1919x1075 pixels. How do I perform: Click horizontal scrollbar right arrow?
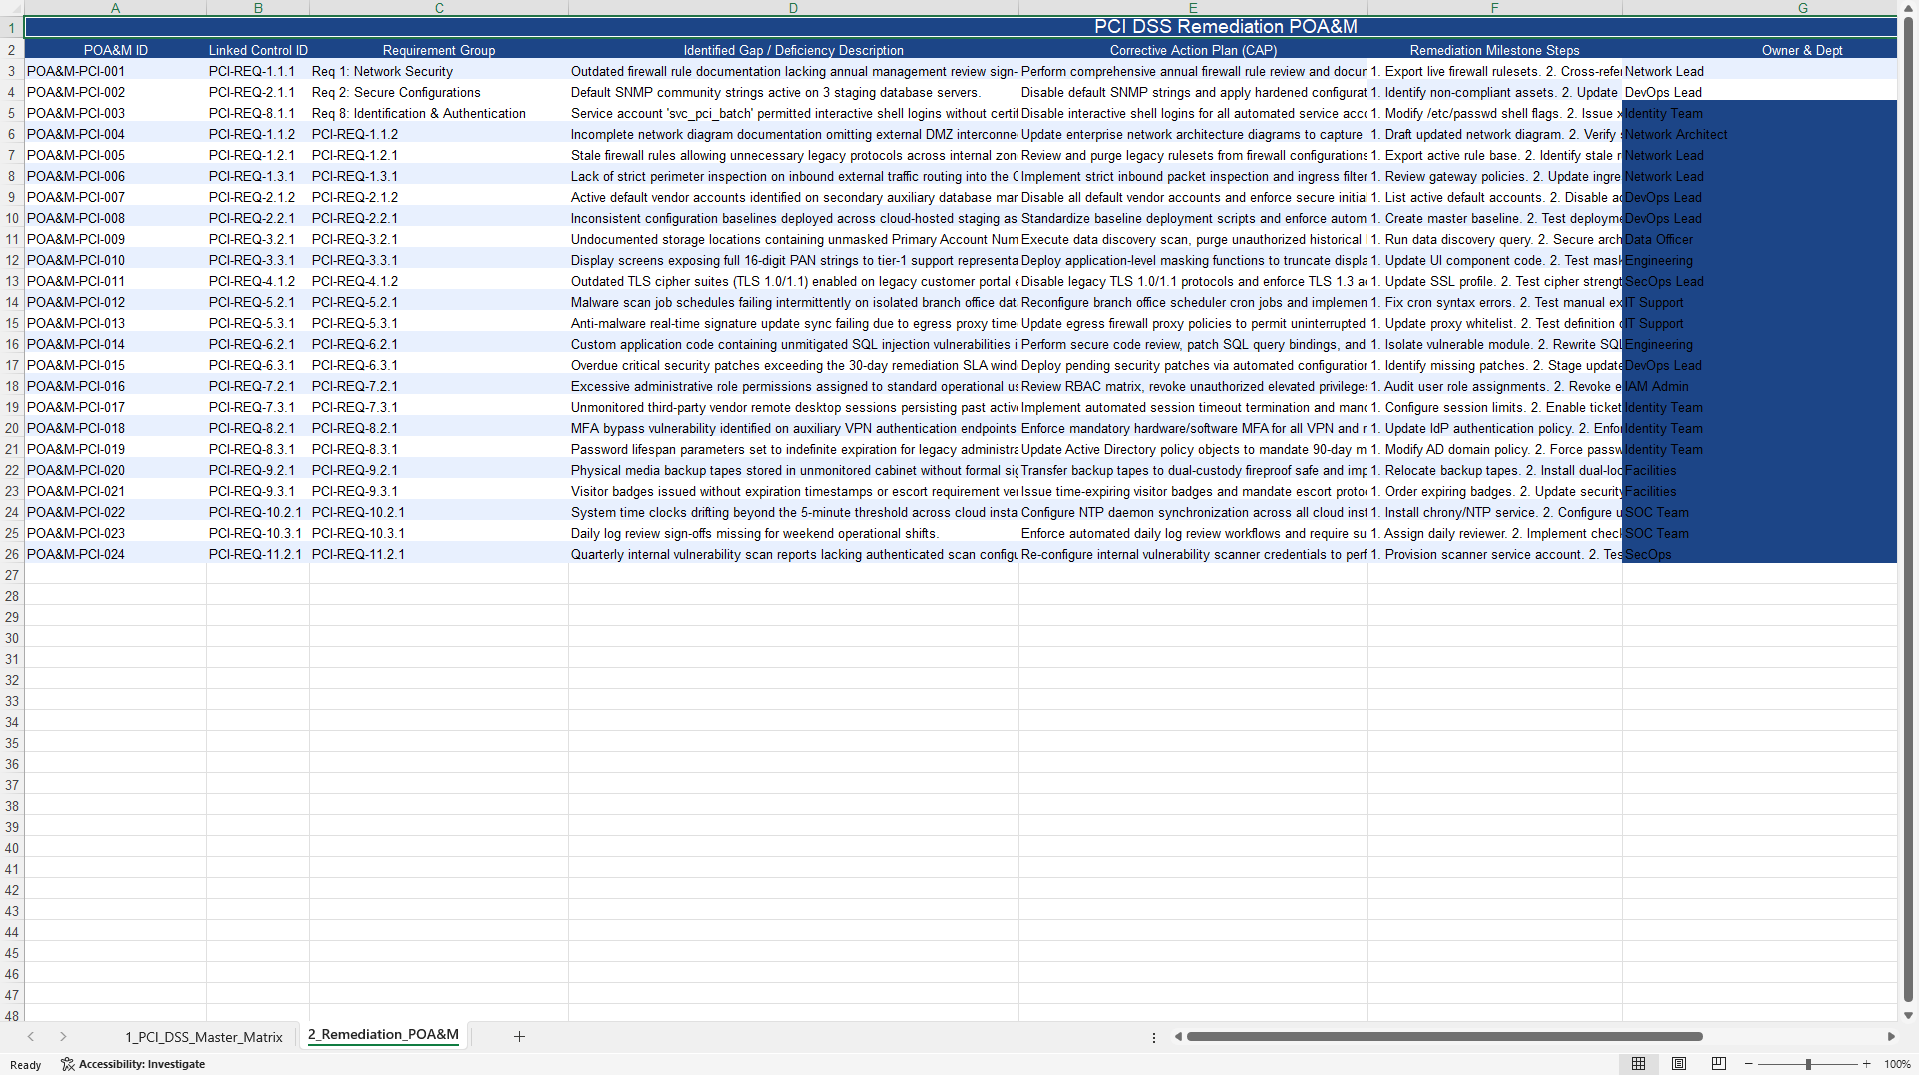(x=1890, y=1036)
